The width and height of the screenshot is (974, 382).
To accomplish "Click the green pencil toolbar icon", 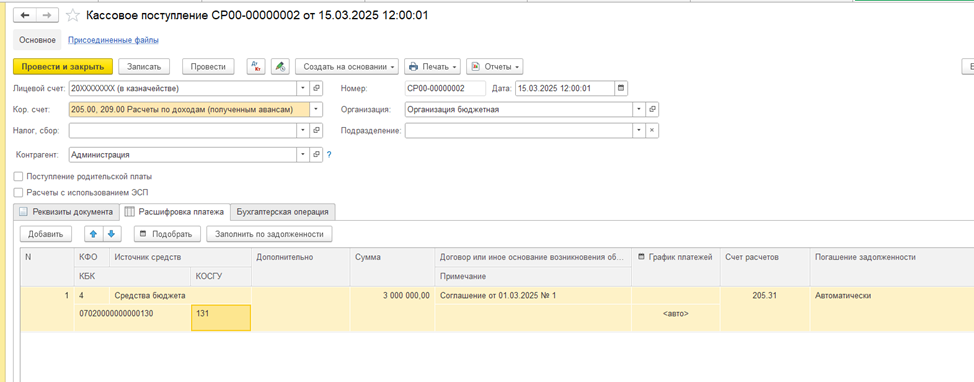I will click(281, 66).
